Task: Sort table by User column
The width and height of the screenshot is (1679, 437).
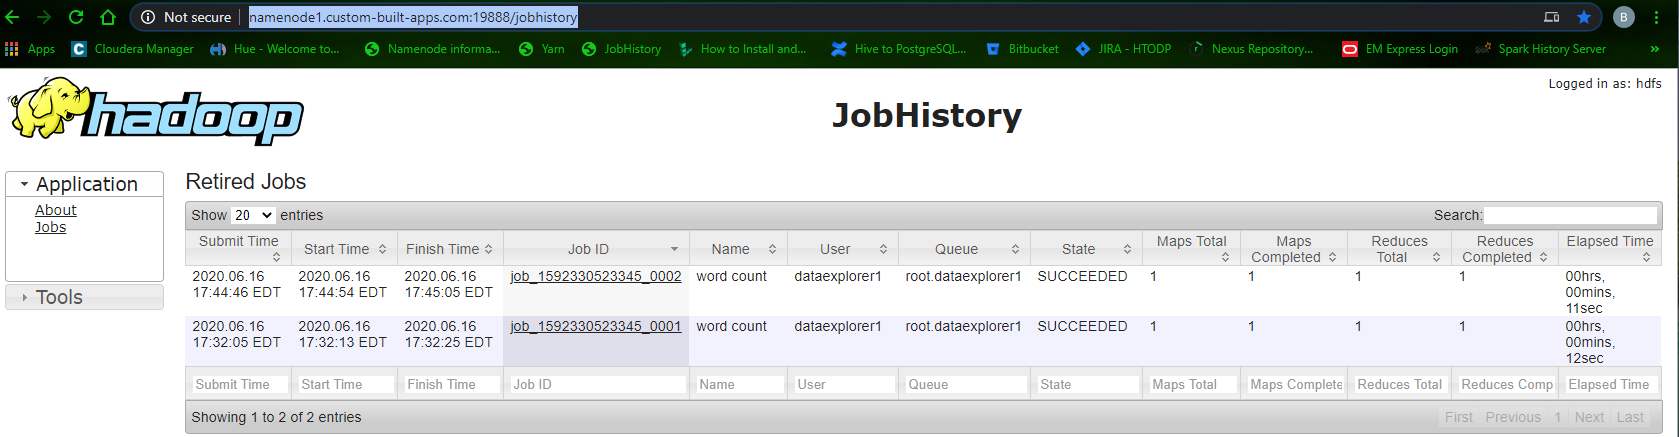Action: tap(843, 248)
